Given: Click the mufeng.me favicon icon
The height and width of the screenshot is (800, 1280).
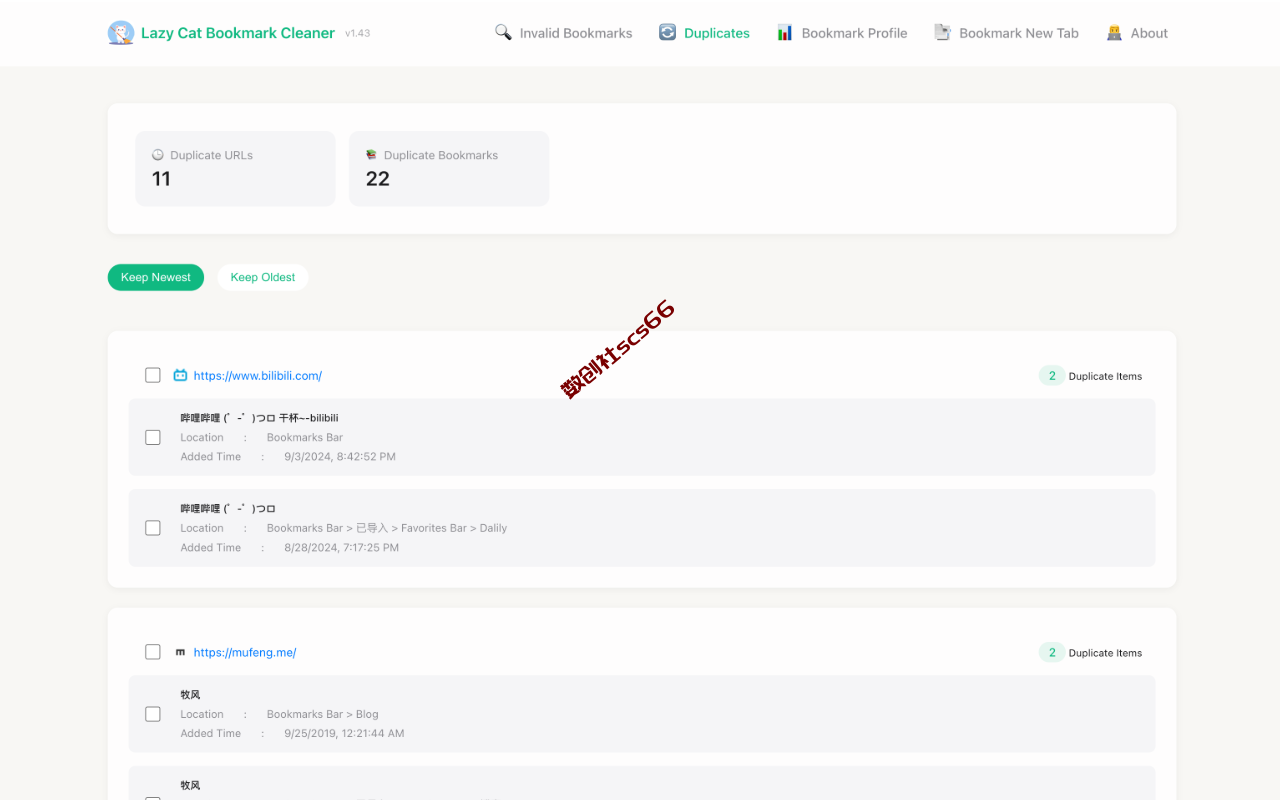Looking at the screenshot, I should pos(180,652).
